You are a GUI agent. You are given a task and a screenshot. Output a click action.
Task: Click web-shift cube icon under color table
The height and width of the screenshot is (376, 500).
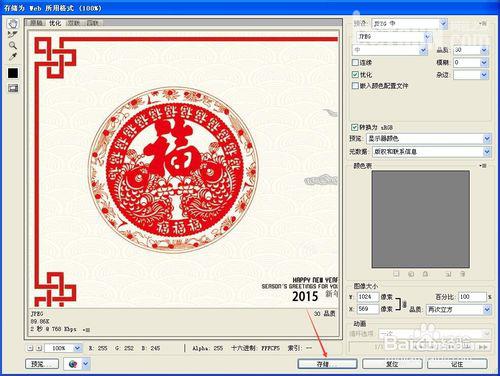click(411, 274)
